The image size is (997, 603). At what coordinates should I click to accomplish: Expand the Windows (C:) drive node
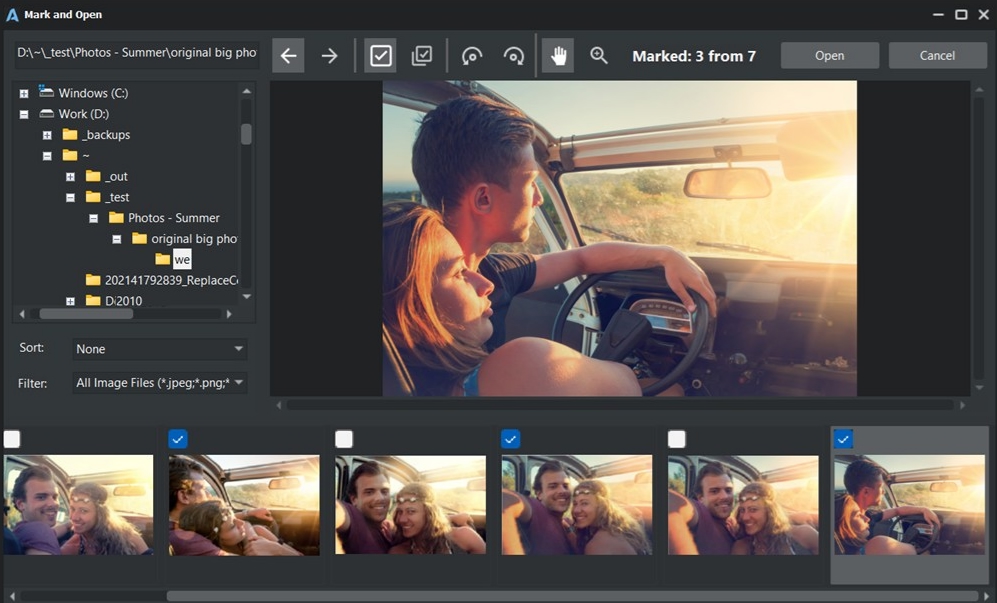click(x=24, y=93)
